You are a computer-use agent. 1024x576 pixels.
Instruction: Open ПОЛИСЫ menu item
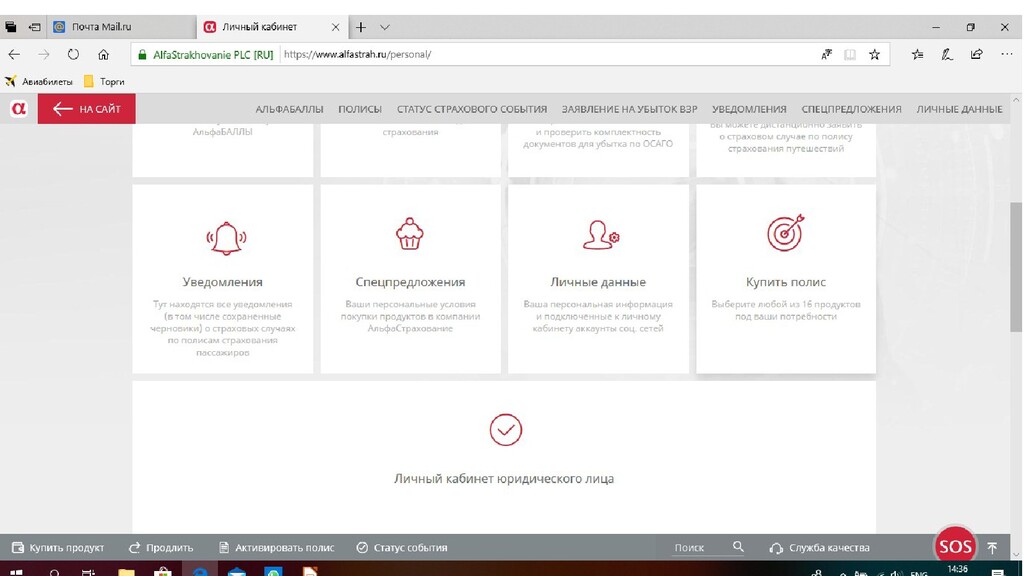tap(360, 109)
